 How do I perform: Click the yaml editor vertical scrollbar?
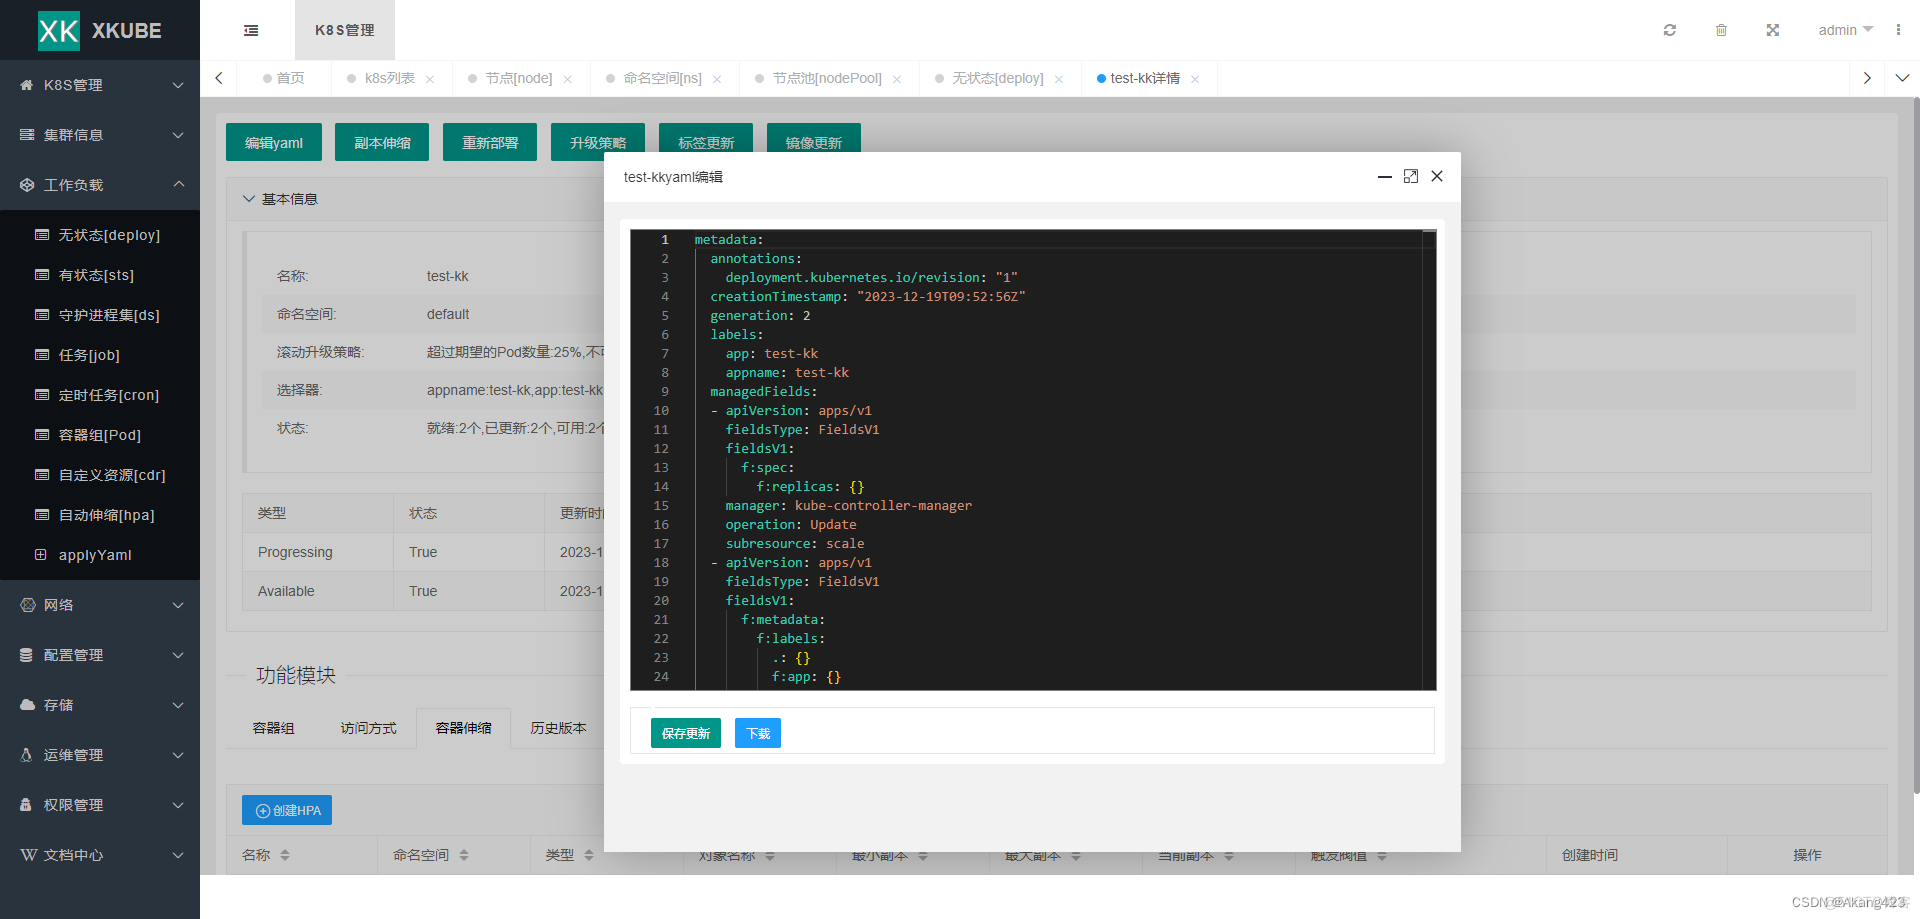pos(1429,460)
